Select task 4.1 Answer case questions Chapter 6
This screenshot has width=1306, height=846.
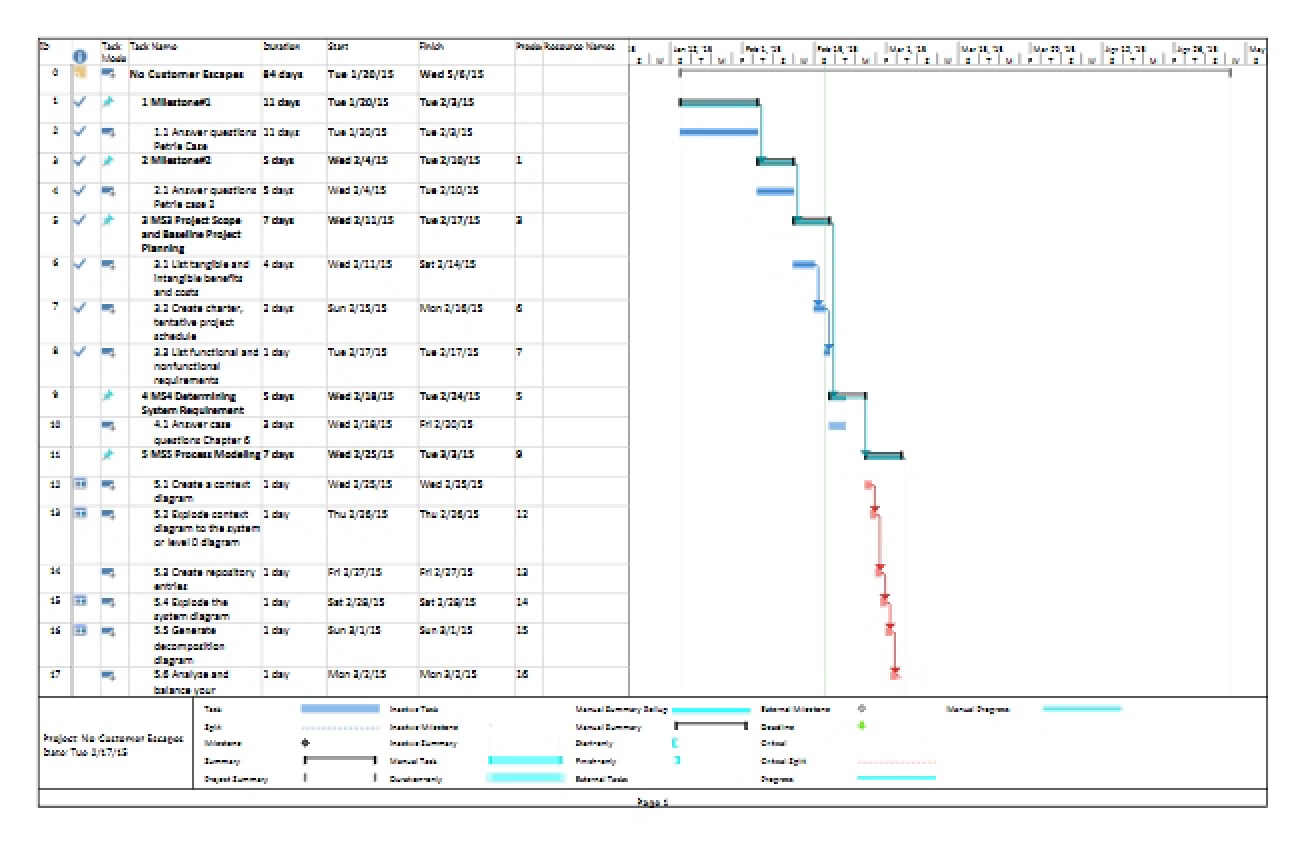click(x=203, y=431)
